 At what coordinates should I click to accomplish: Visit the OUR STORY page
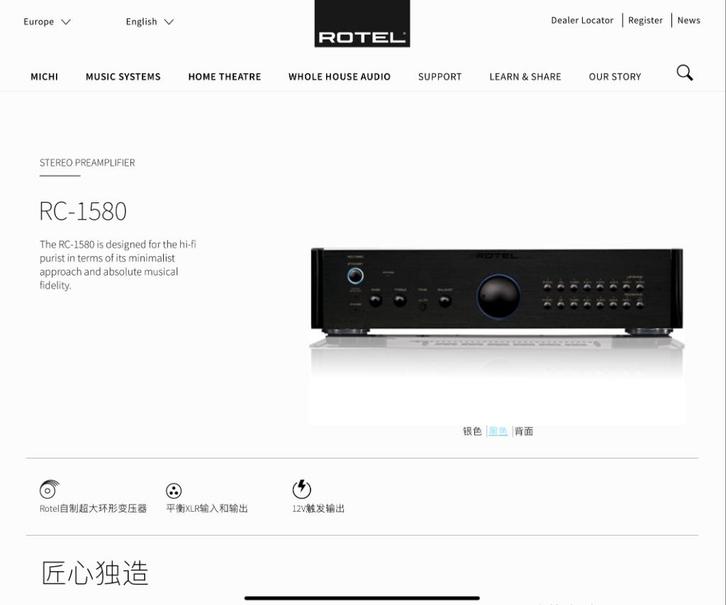(x=615, y=77)
